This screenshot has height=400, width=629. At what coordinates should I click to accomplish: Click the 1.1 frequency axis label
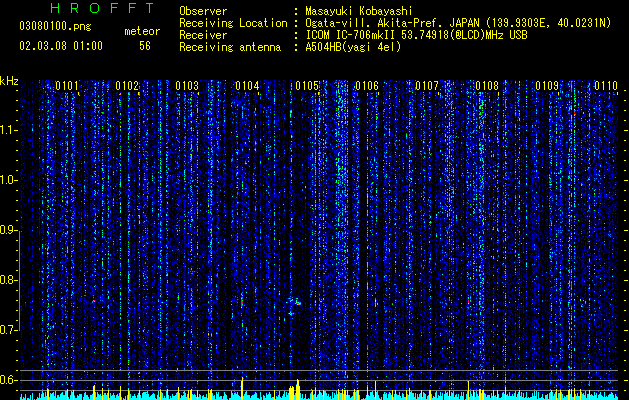coord(8,130)
